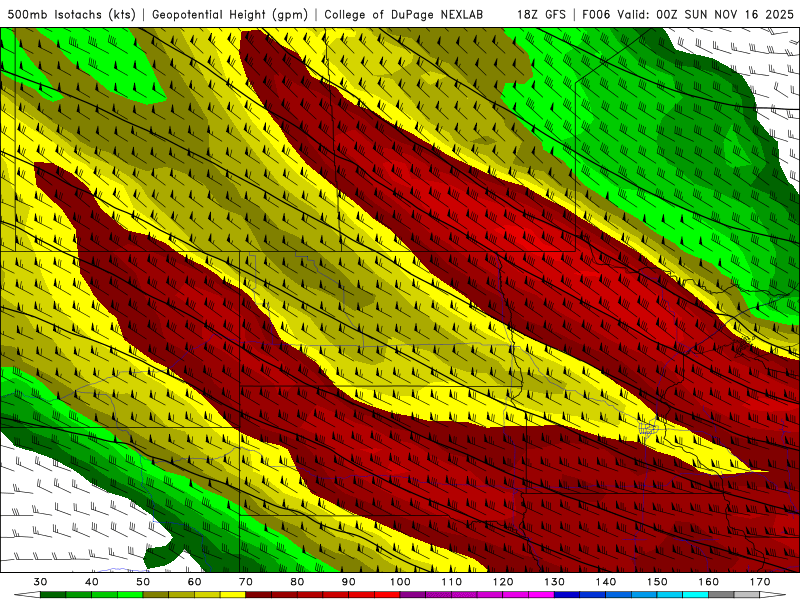Click the "500mb Isotachs (kts)" title text

71,14
